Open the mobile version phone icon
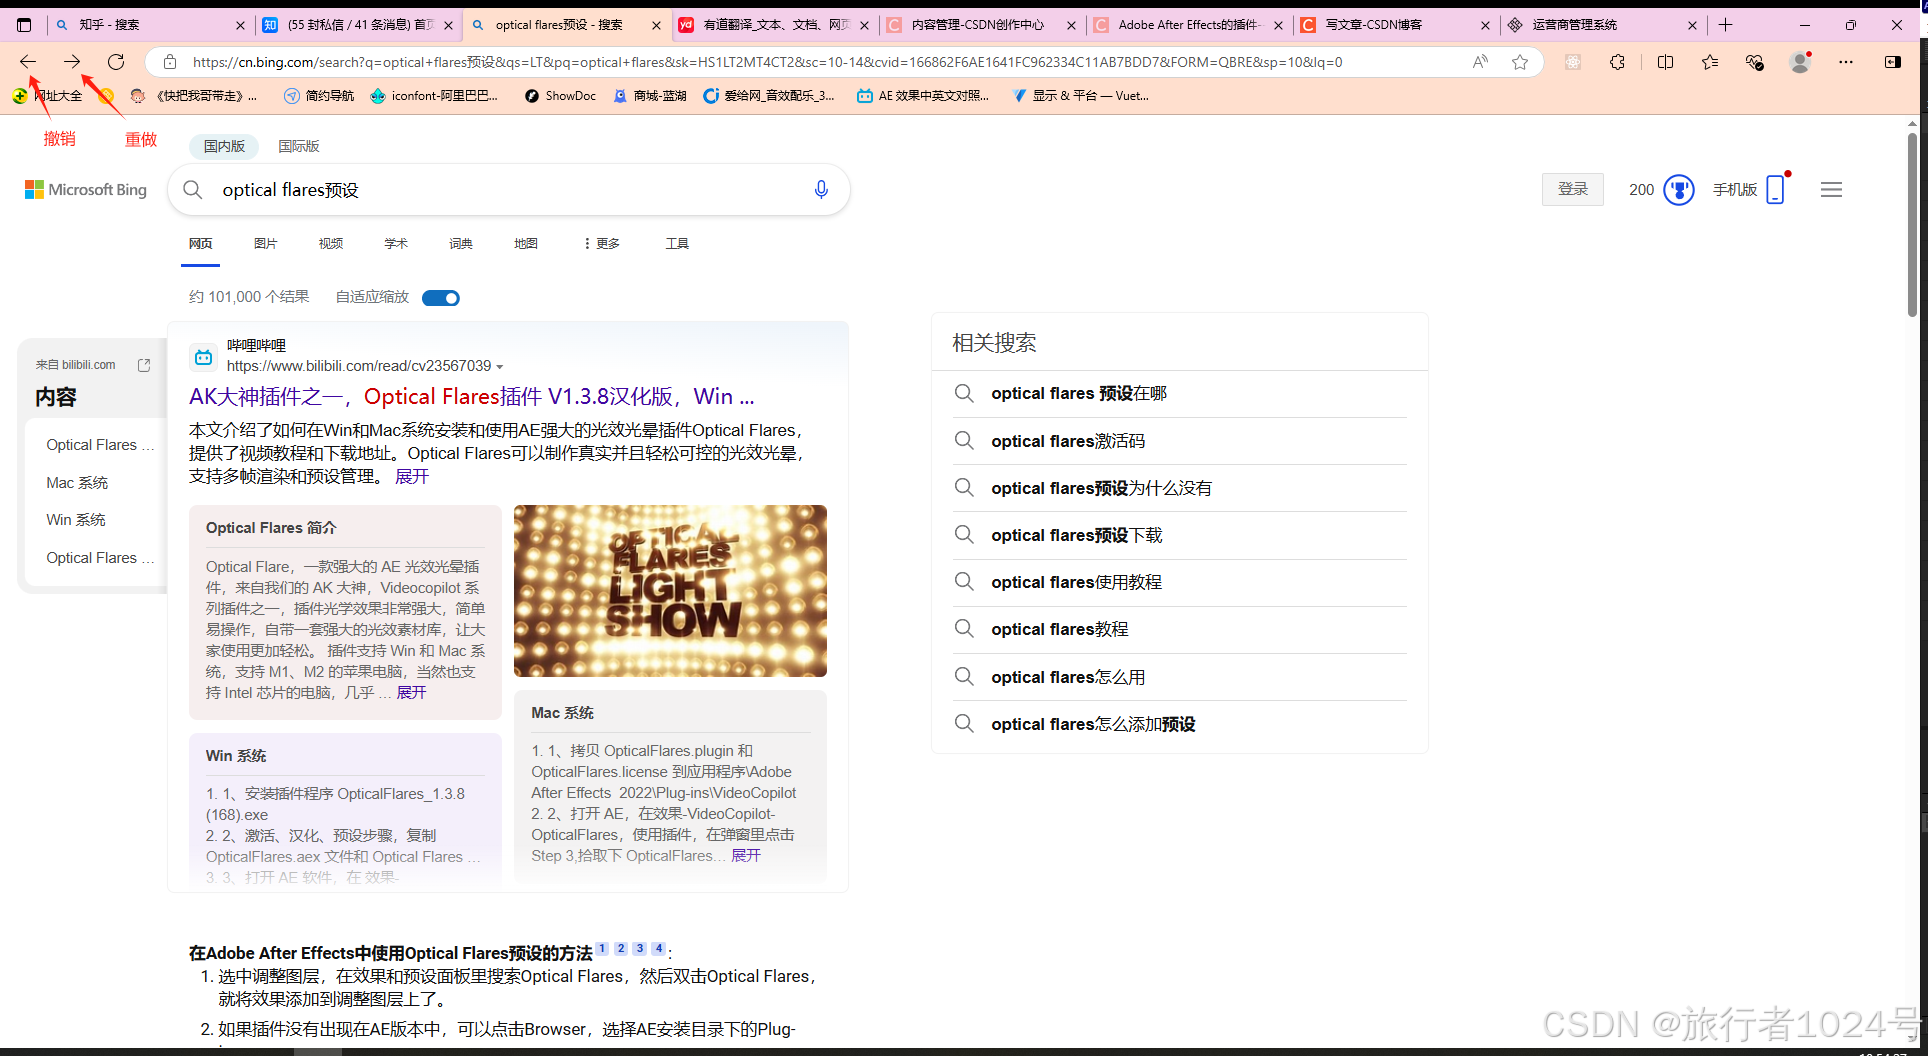The image size is (1928, 1056). coord(1776,189)
